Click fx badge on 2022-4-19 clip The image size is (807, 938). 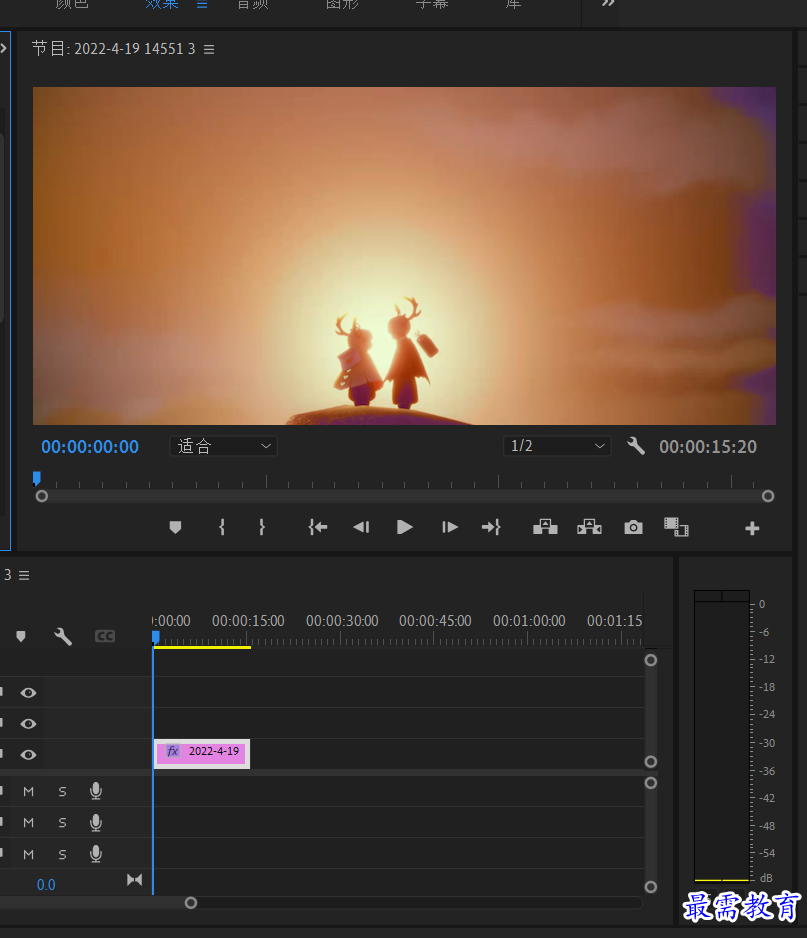coord(173,751)
